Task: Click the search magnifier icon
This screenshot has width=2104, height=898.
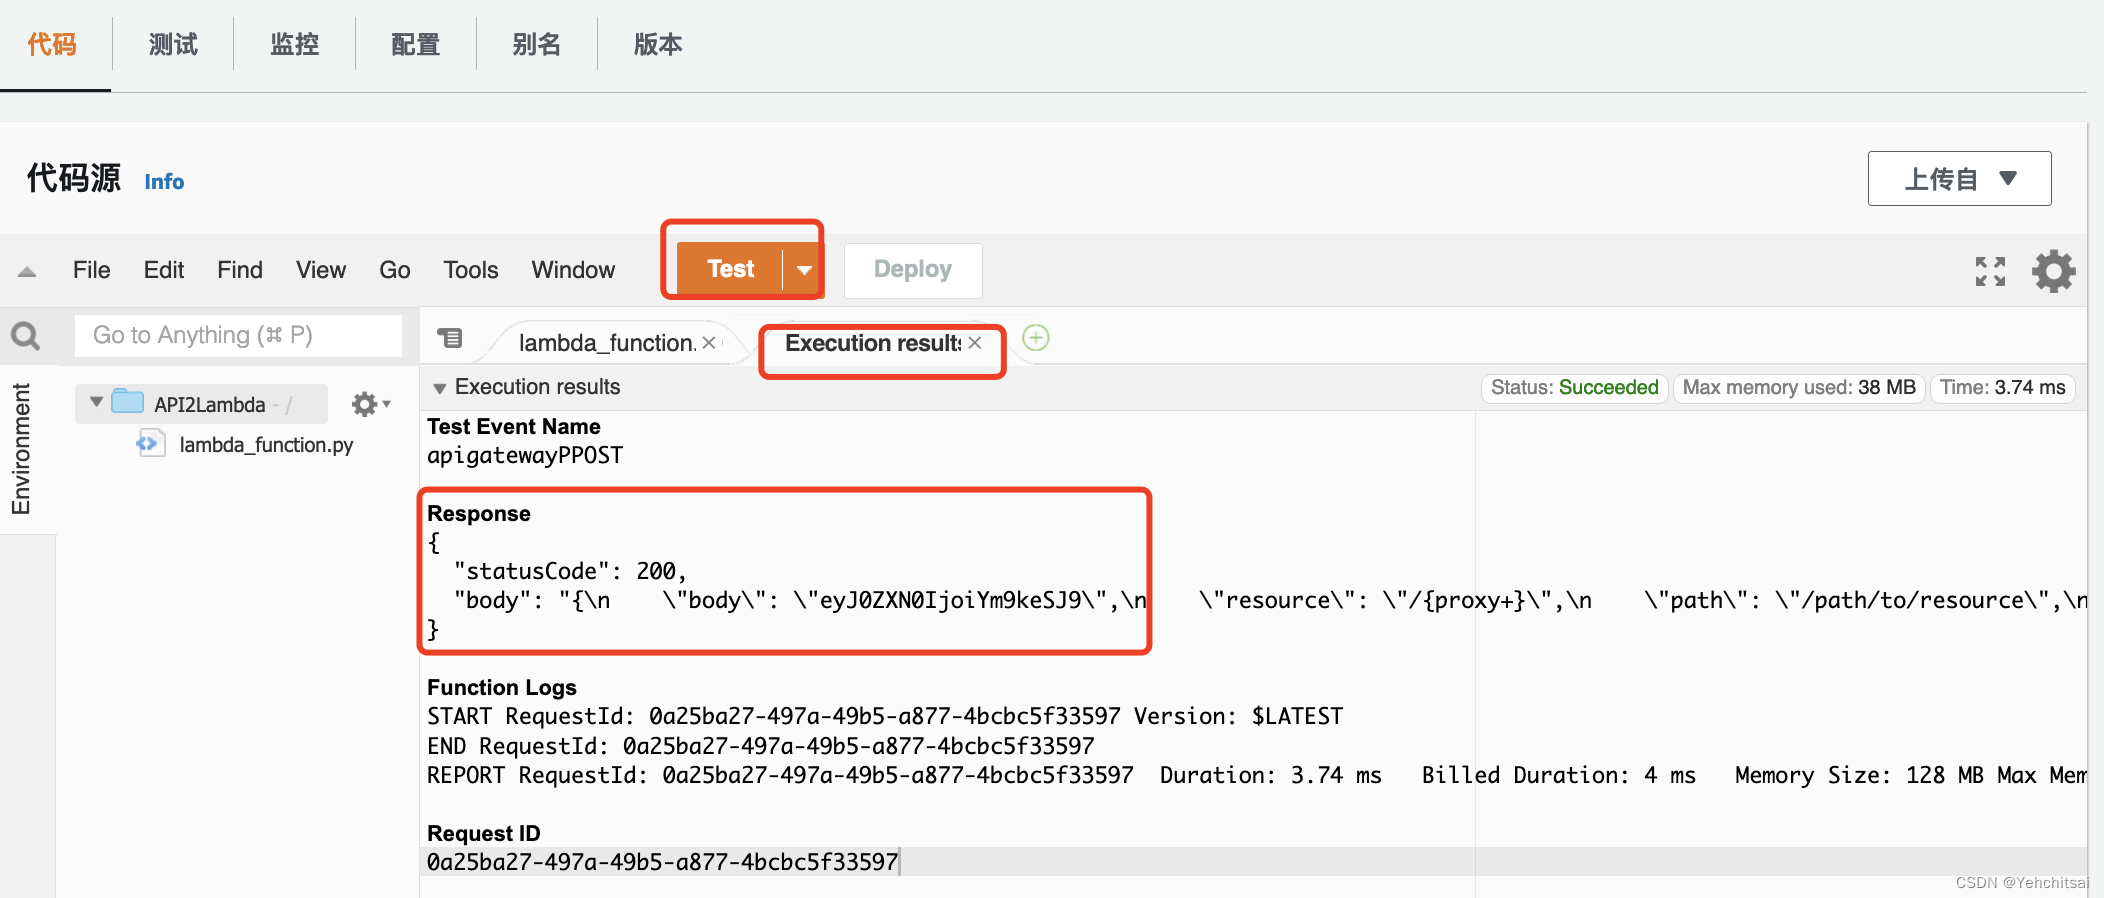Action: coord(26,336)
